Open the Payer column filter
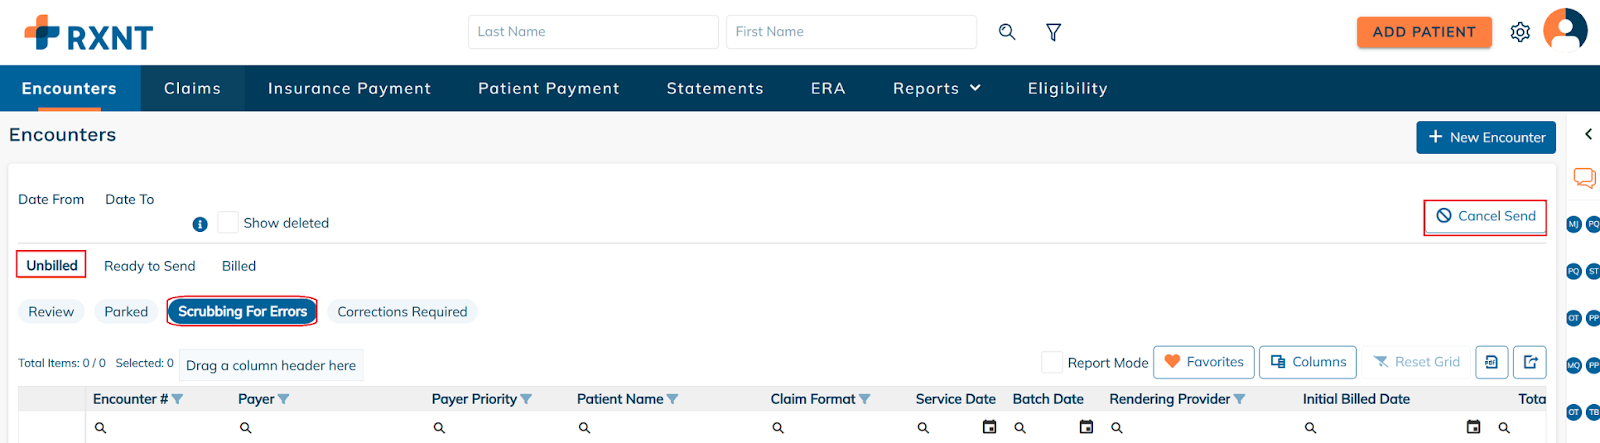The height and width of the screenshot is (443, 1600). [284, 399]
